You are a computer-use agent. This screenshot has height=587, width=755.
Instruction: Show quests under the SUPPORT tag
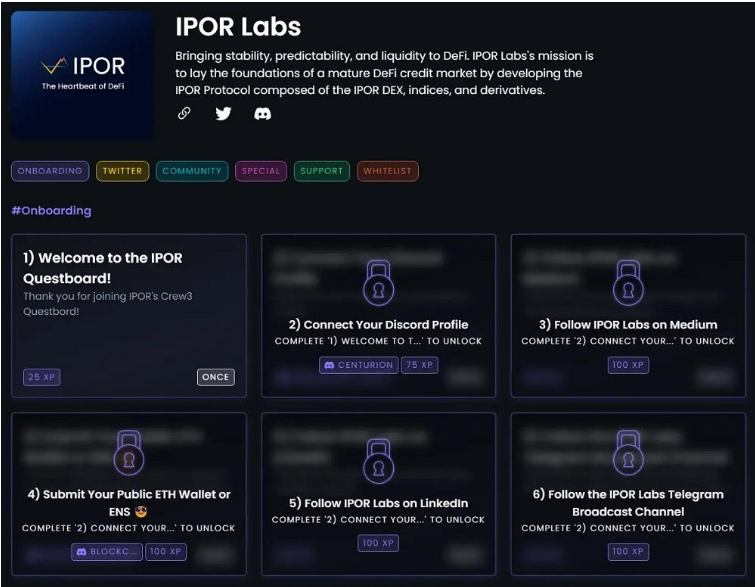(x=321, y=171)
